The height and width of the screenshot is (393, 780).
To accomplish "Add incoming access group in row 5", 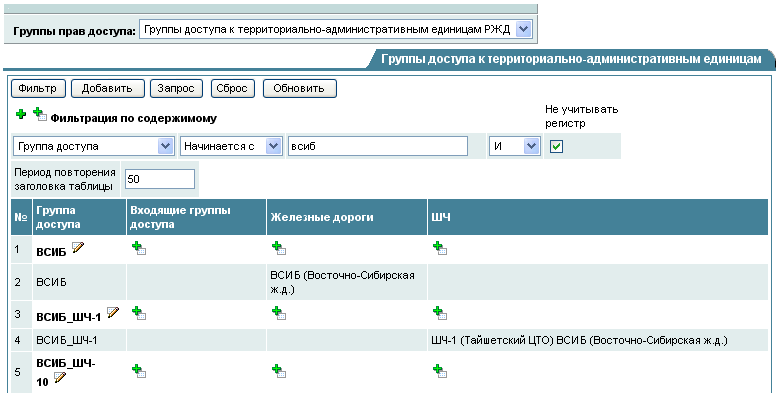I will (x=139, y=371).
